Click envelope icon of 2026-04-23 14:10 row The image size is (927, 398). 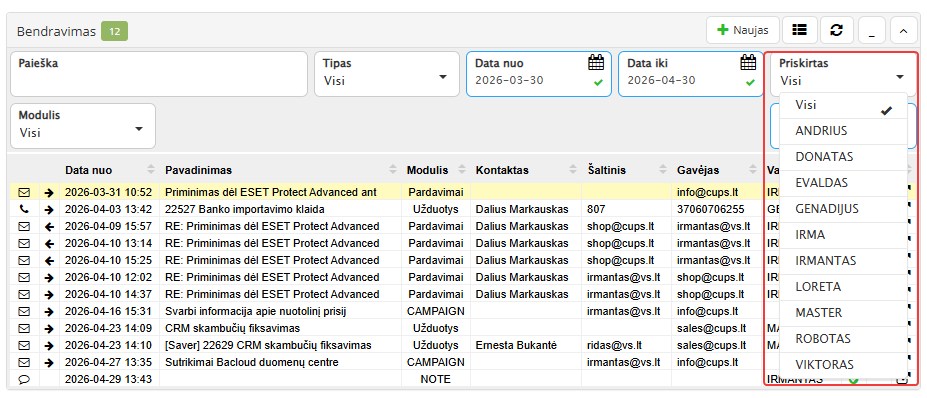(x=24, y=345)
